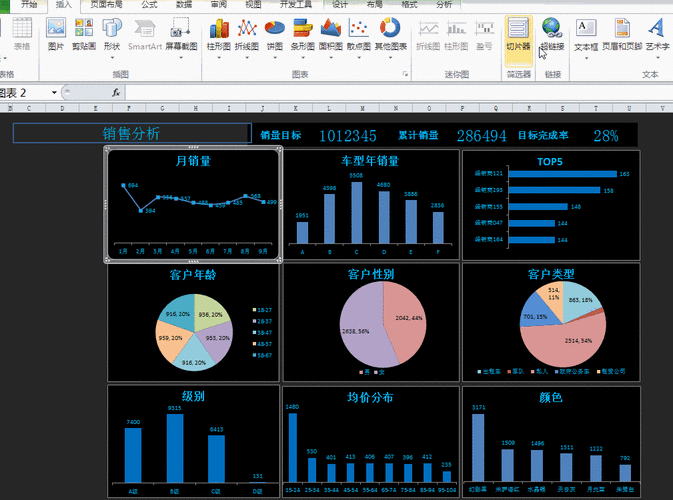Select the 3171 bar in 颜色 chart

pyautogui.click(x=478, y=448)
